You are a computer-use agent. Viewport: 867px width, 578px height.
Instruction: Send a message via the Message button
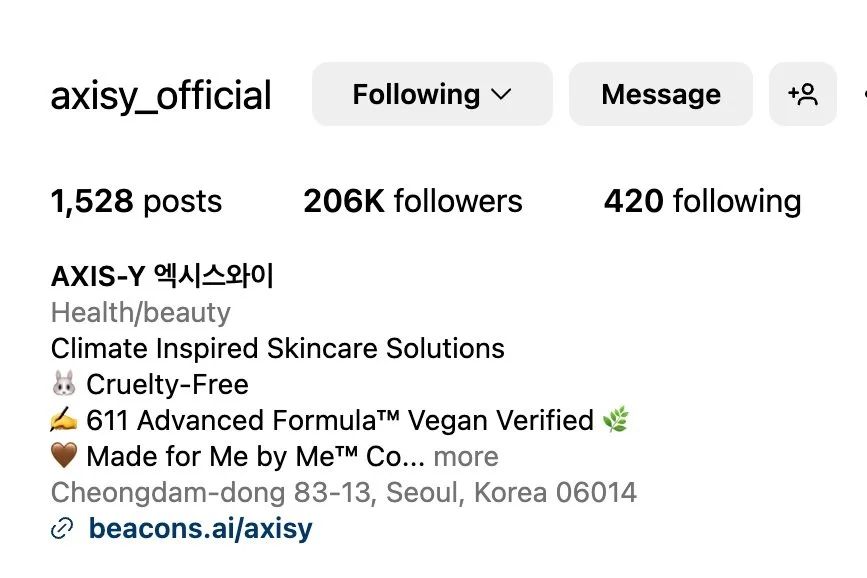pyautogui.click(x=661, y=94)
